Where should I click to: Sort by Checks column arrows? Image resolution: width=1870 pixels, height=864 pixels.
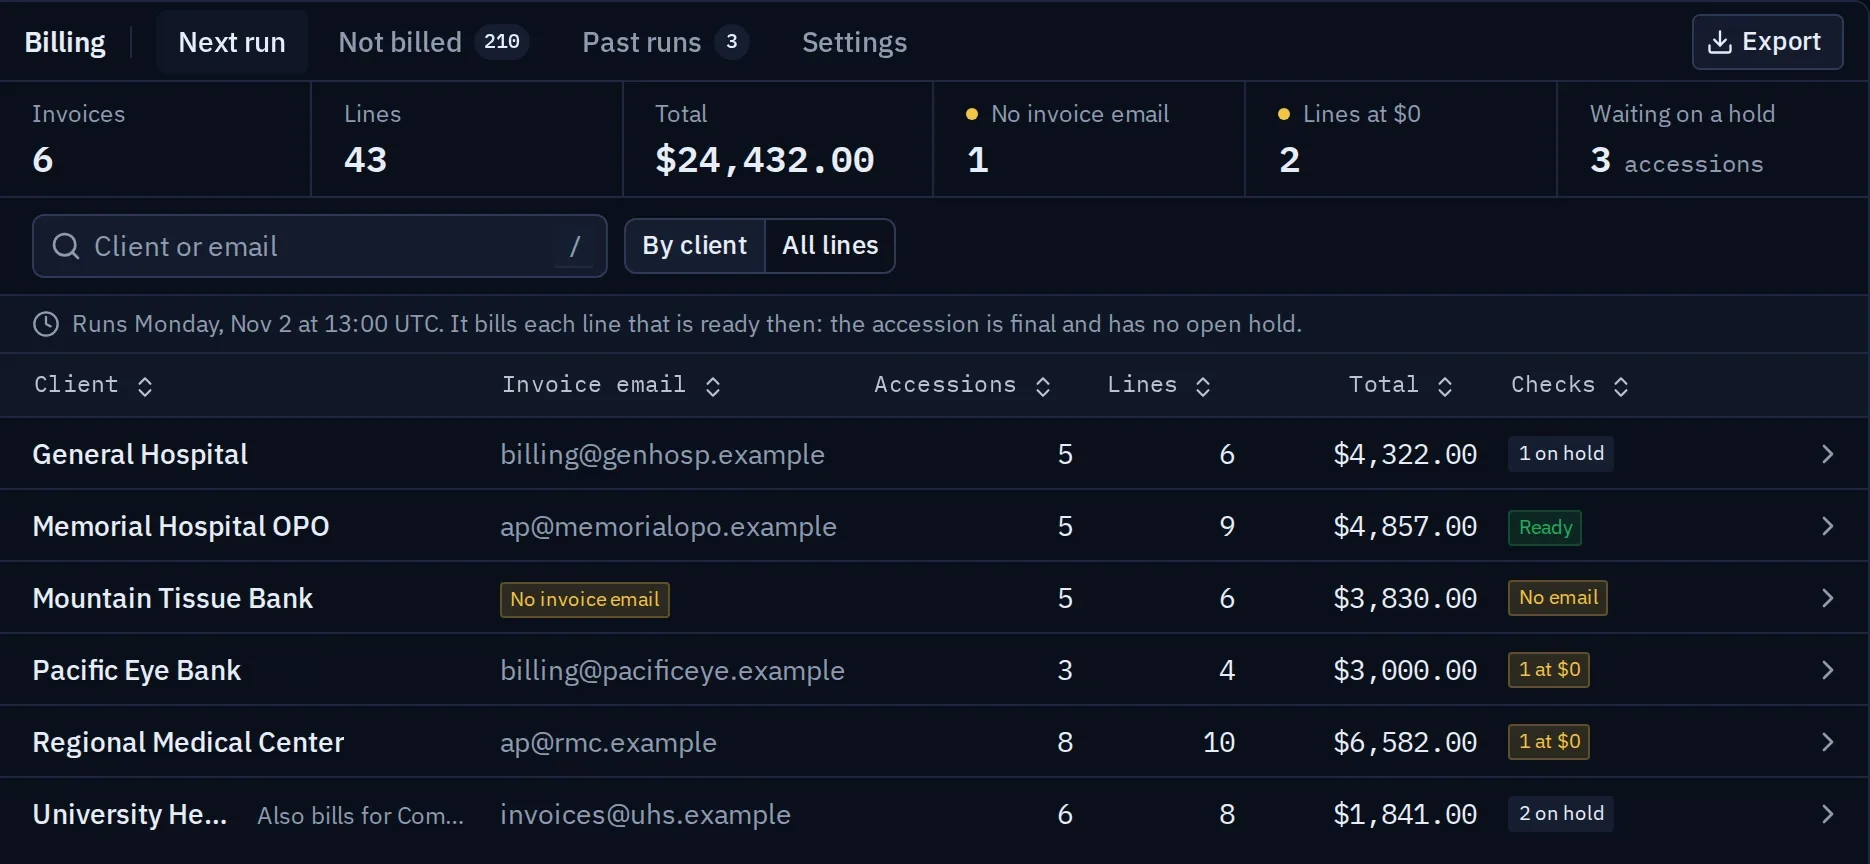pos(1621,386)
